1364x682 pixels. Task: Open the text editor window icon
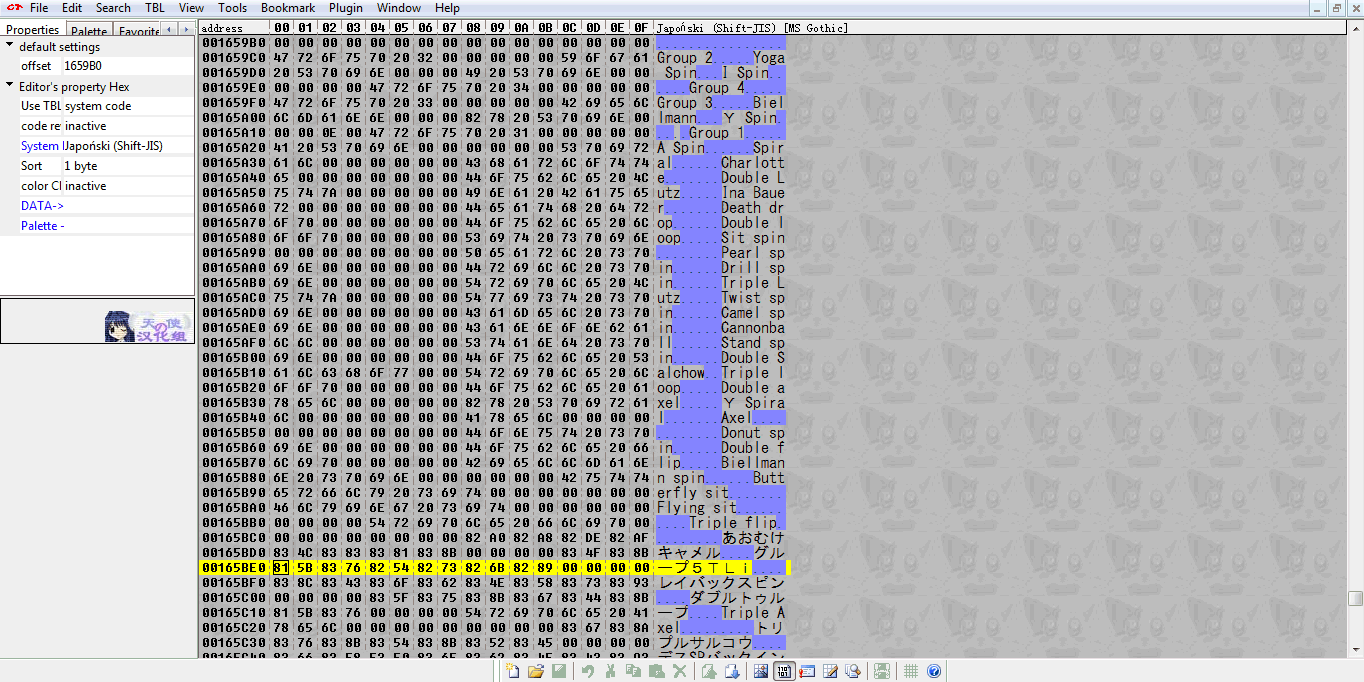click(x=806, y=671)
